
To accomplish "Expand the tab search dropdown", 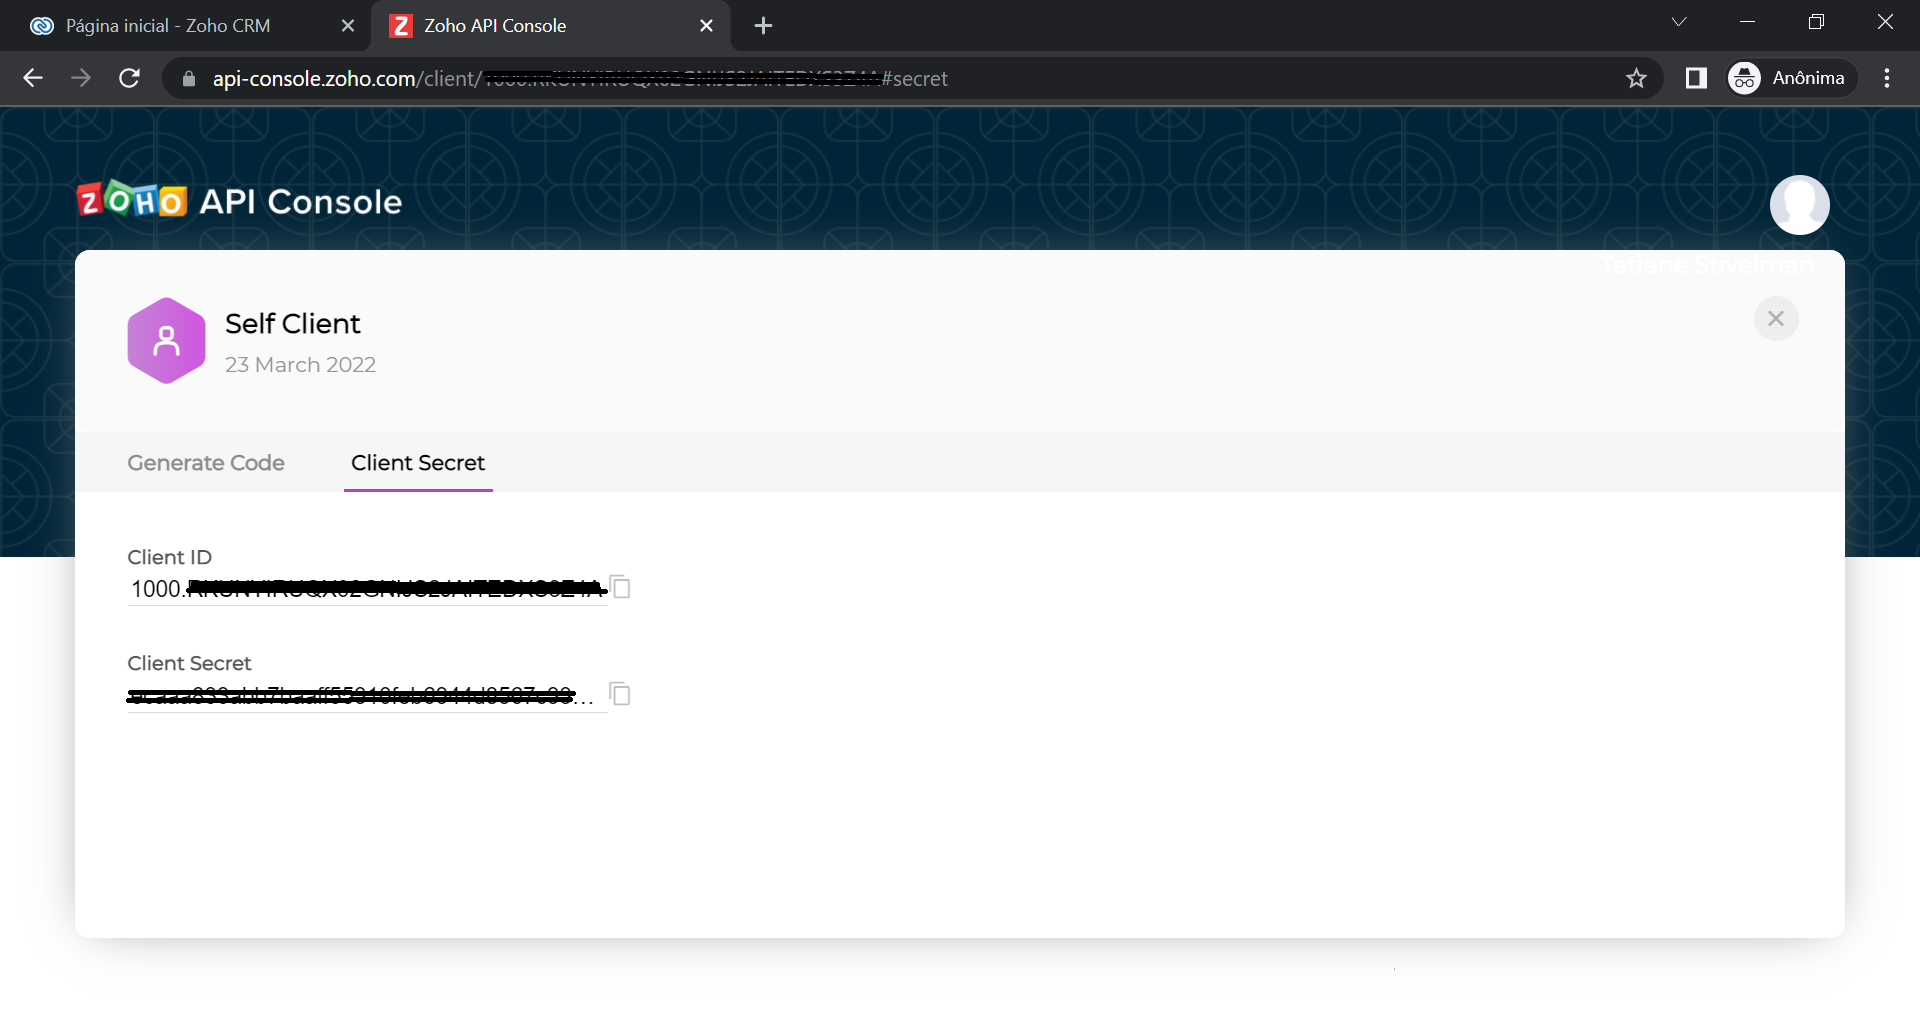I will tap(1679, 22).
